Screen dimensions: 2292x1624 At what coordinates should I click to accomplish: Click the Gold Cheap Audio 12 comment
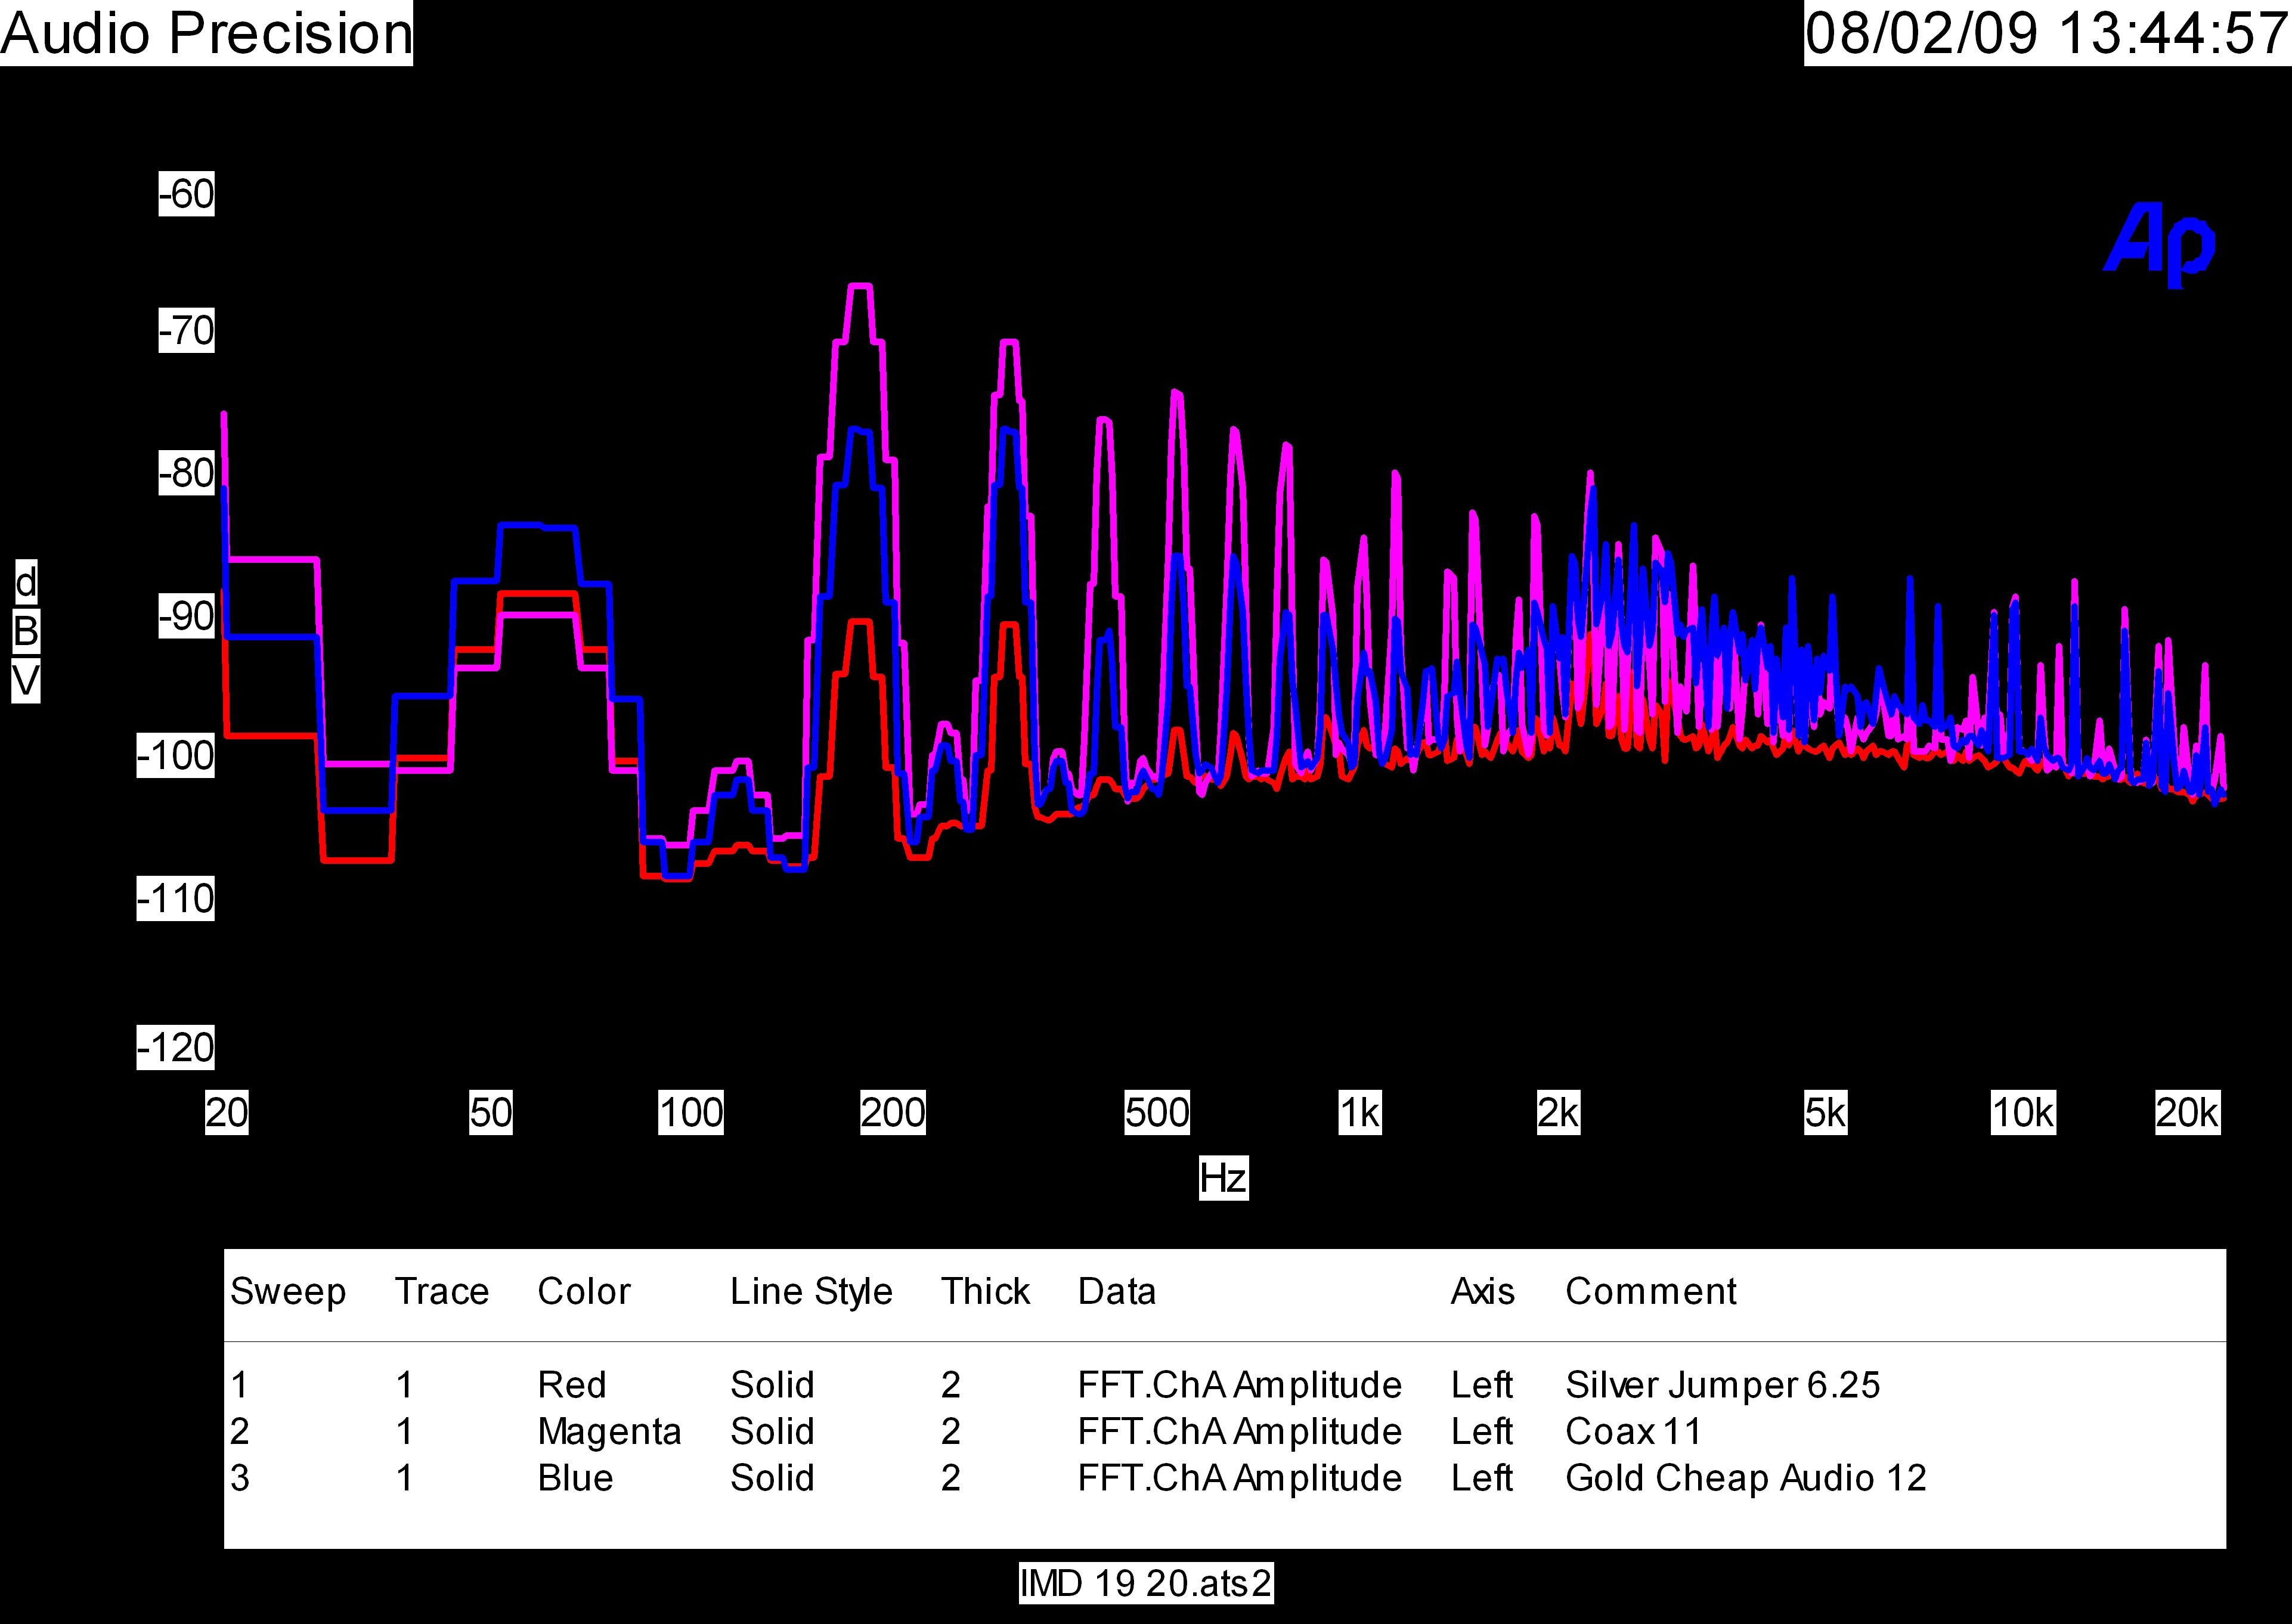(1746, 1478)
